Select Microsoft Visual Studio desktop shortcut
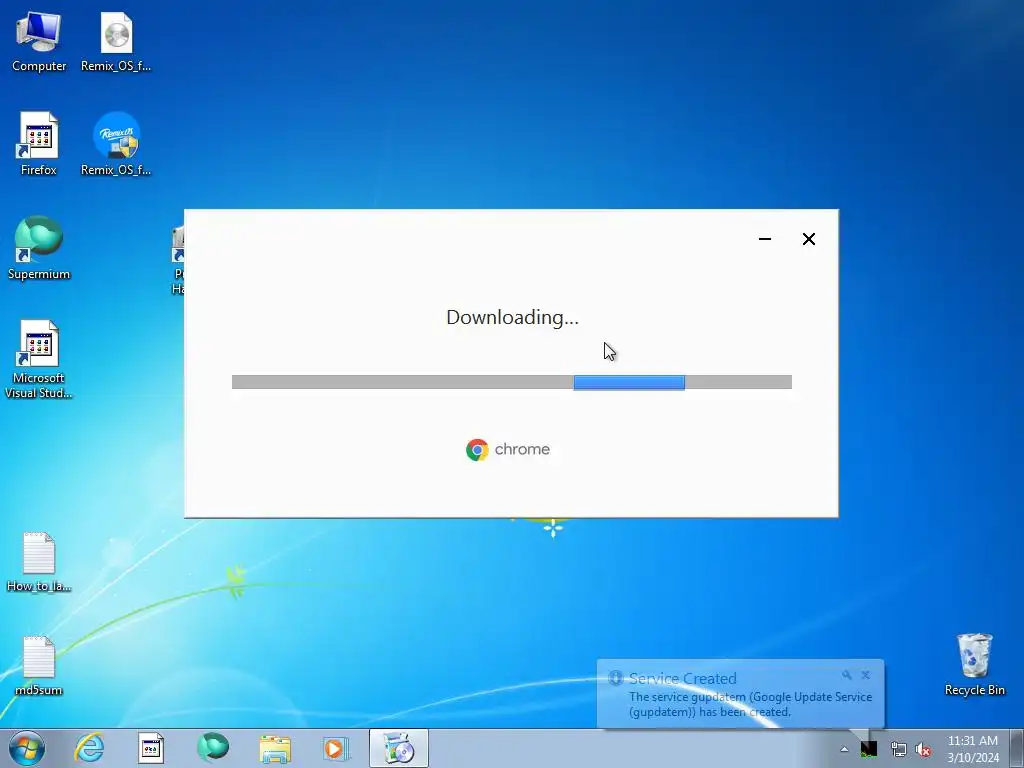1024x768 pixels. [39, 359]
